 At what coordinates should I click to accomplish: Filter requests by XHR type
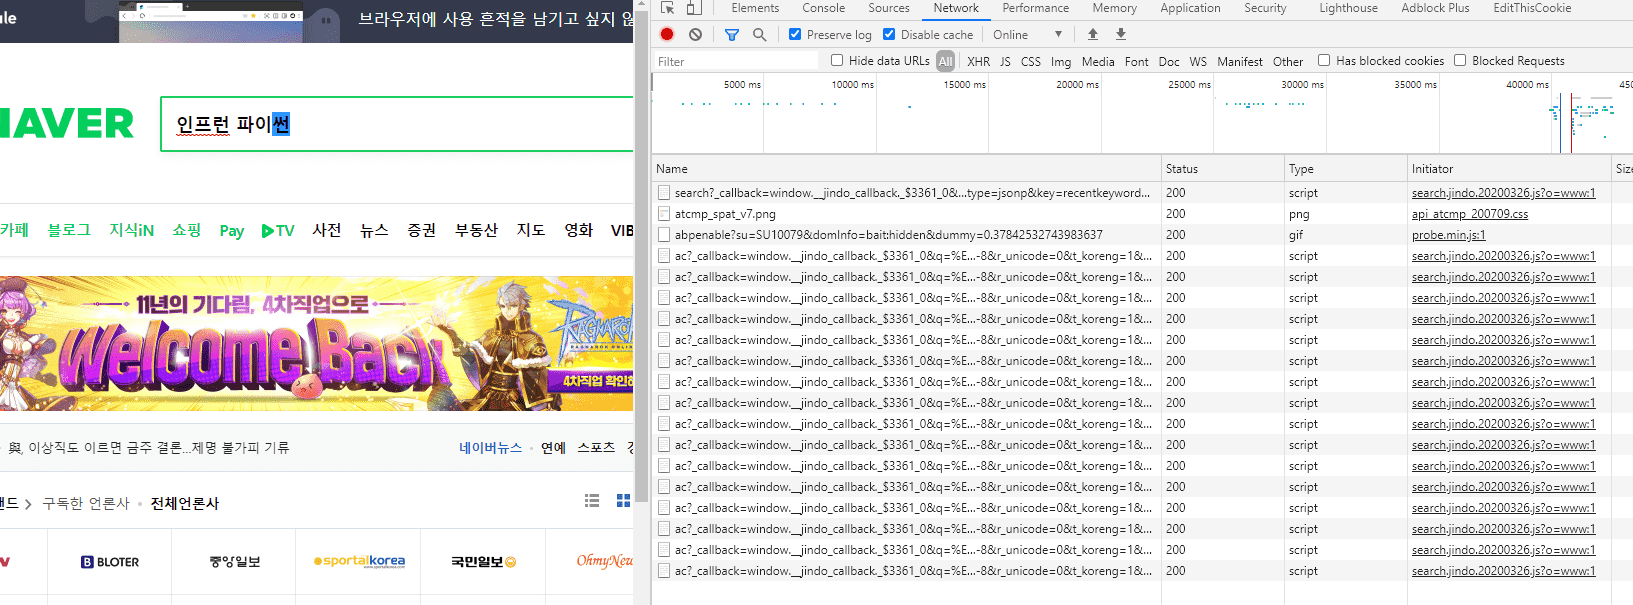[978, 61]
